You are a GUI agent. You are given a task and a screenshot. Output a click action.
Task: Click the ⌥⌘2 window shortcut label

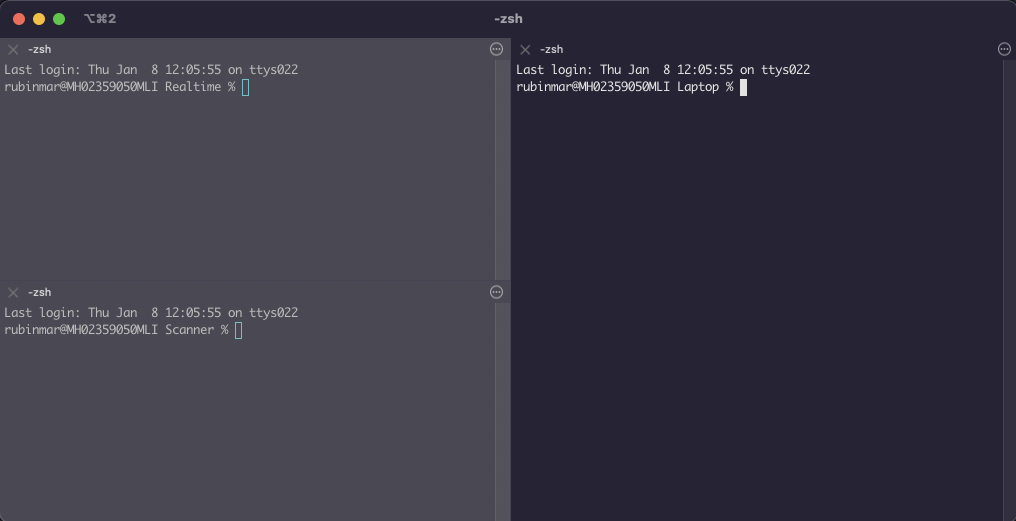(x=100, y=19)
